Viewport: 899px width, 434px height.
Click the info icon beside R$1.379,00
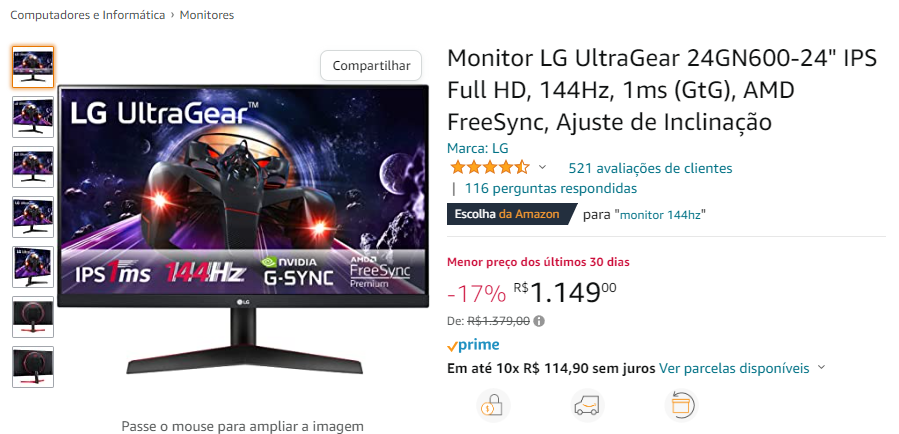[539, 321]
